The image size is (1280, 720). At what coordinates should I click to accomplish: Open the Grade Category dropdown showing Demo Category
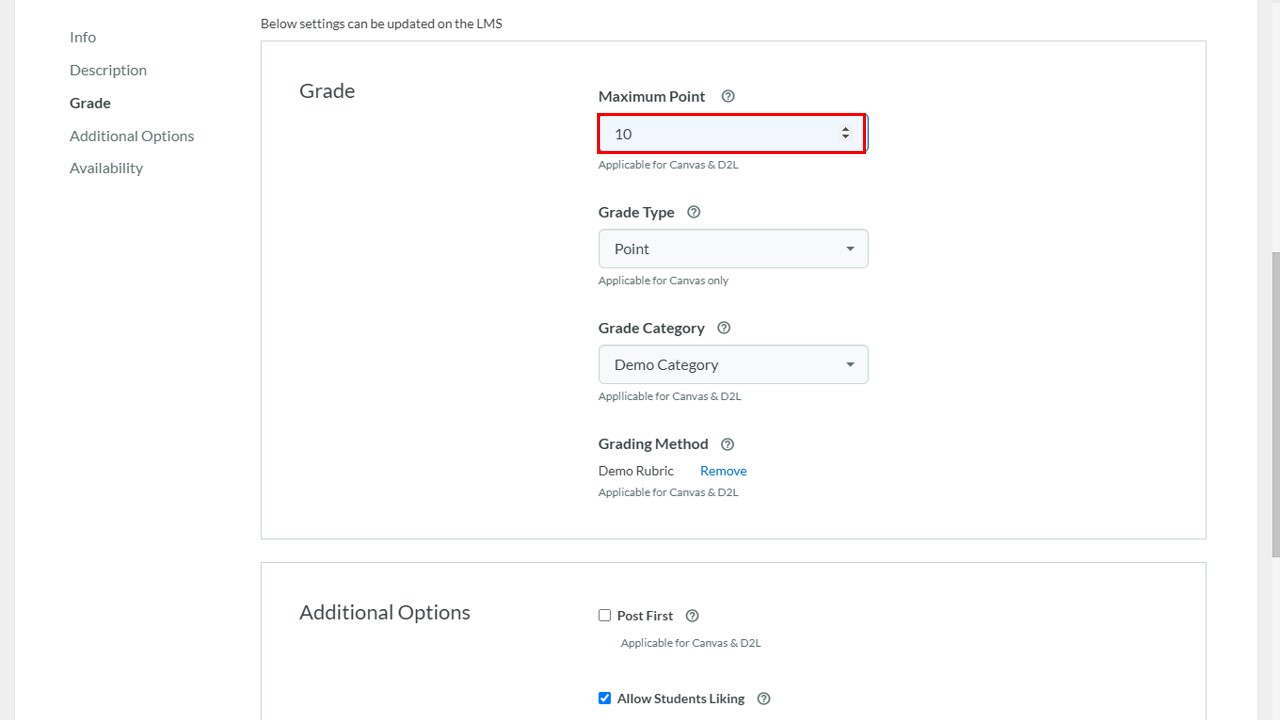point(733,365)
